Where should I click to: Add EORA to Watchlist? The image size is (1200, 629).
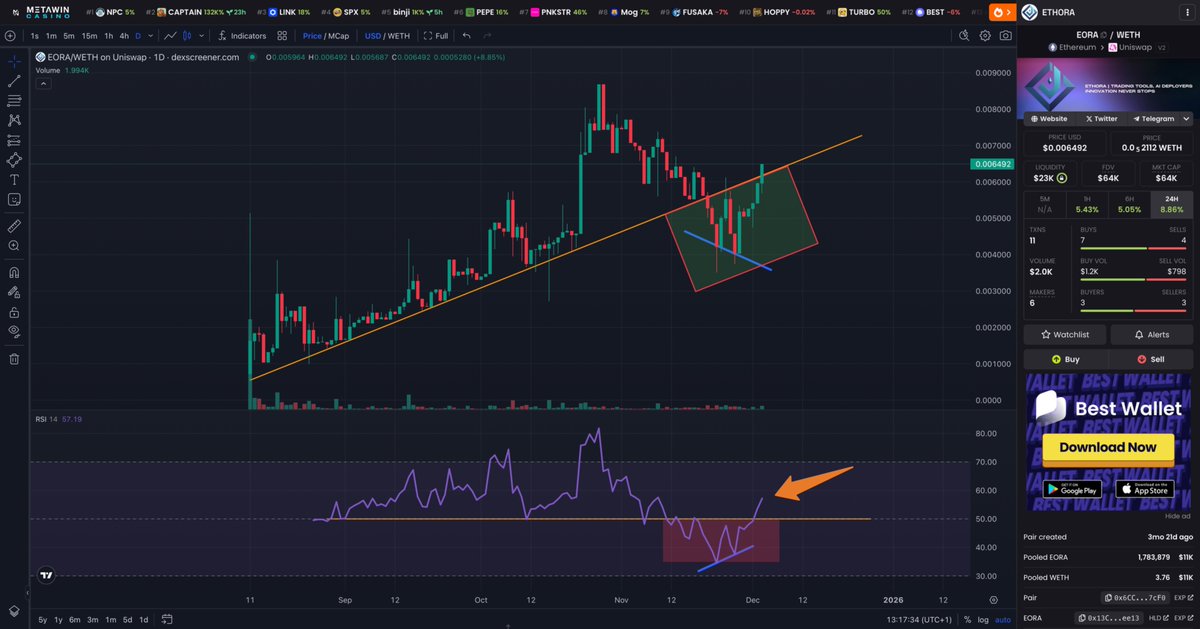tap(1065, 334)
